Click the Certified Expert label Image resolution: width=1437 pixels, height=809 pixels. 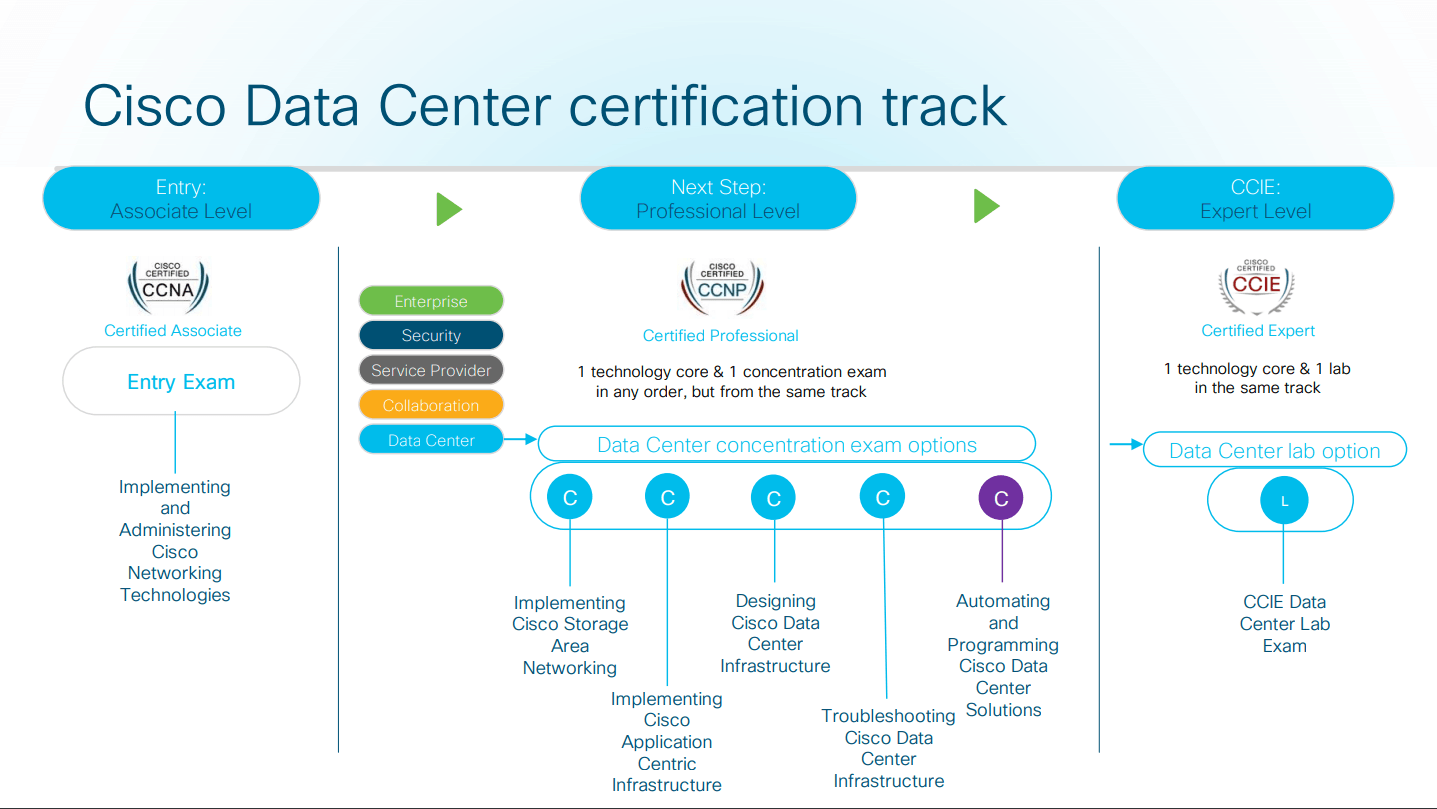point(1258,330)
